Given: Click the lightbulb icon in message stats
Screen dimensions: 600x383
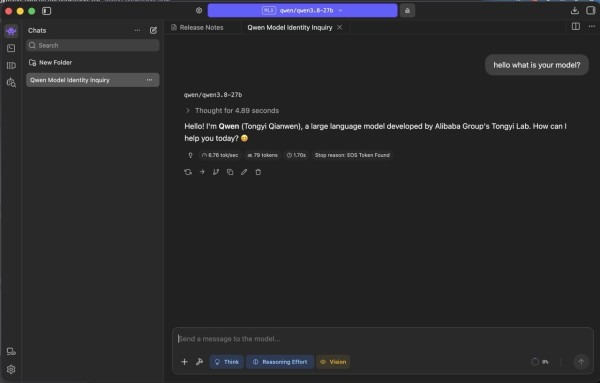Looking at the screenshot, I should tap(191, 155).
